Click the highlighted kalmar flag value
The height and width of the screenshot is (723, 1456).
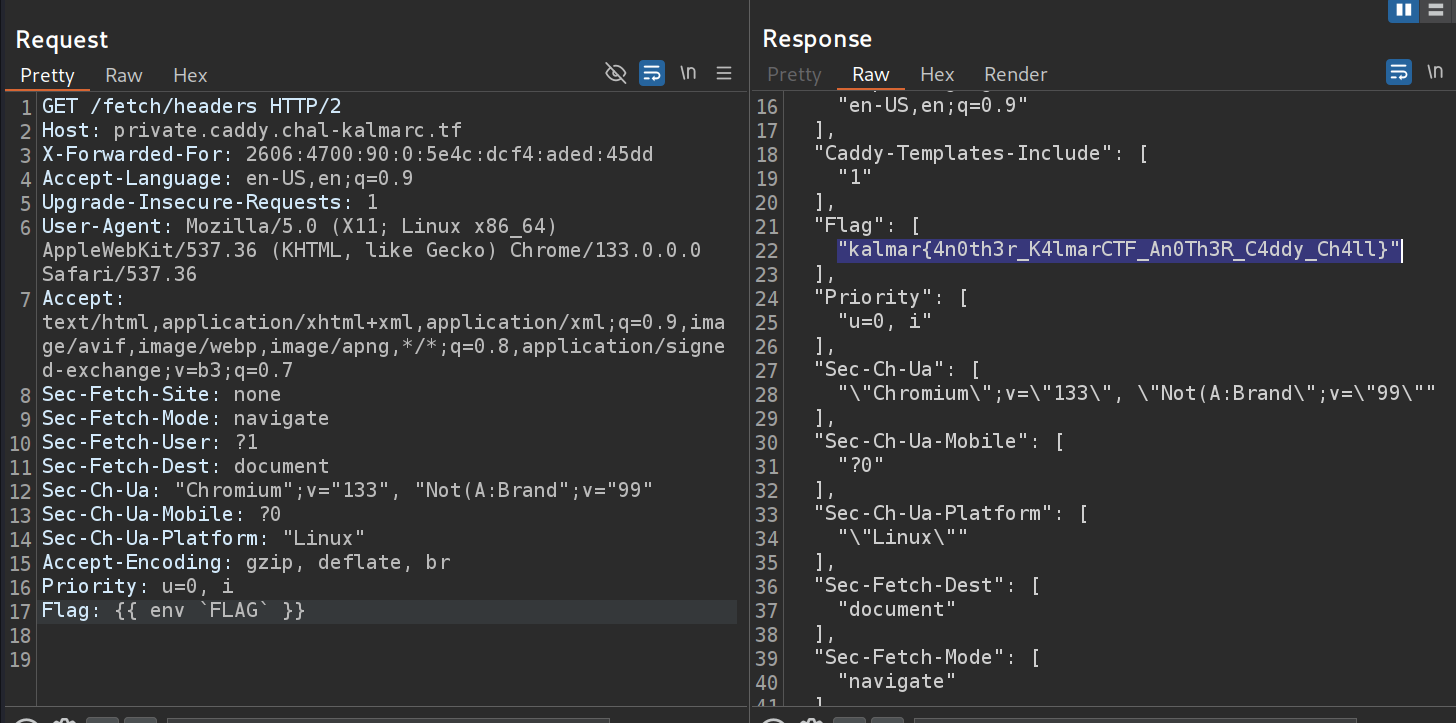coord(1119,250)
